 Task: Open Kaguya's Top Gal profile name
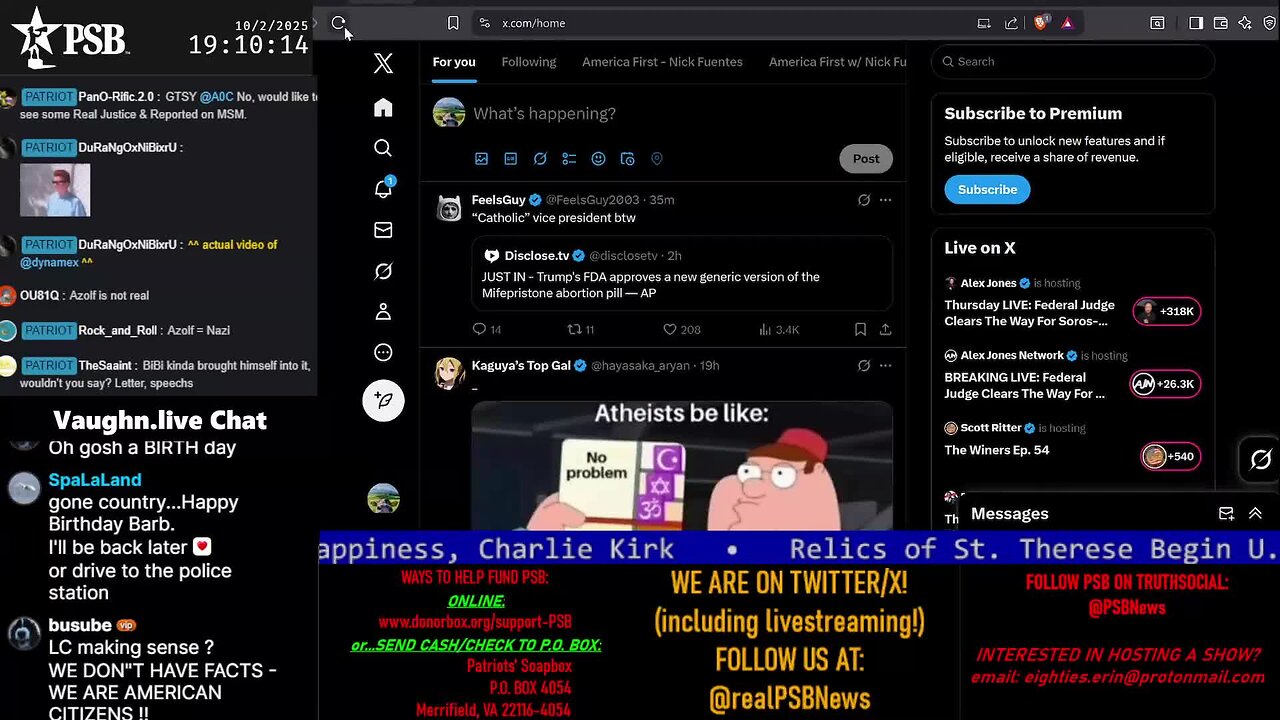coord(521,366)
